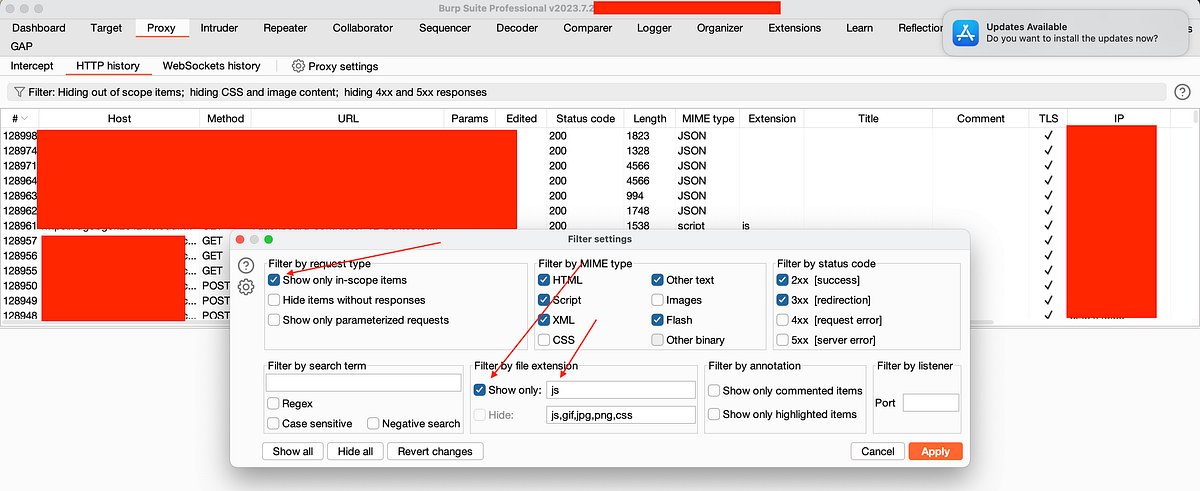1200x491 pixels.
Task: Sort by MIME type column header
Action: [x=707, y=119]
